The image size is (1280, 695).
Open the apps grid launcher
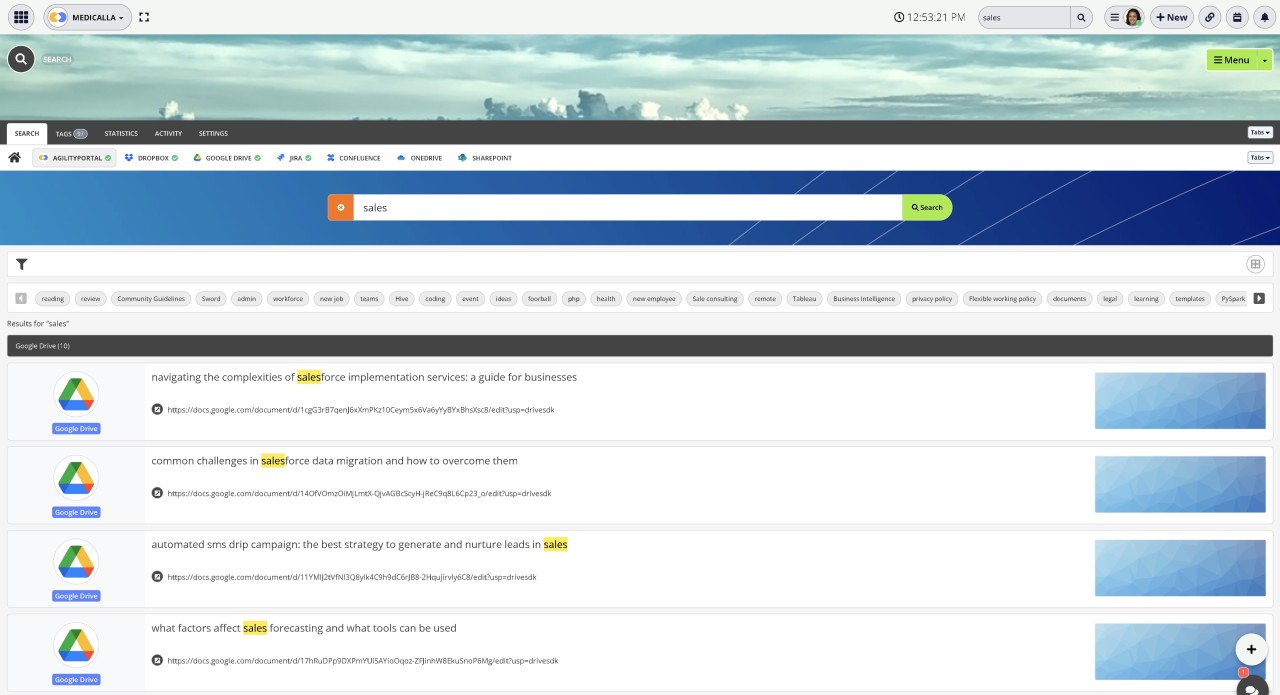coord(20,17)
